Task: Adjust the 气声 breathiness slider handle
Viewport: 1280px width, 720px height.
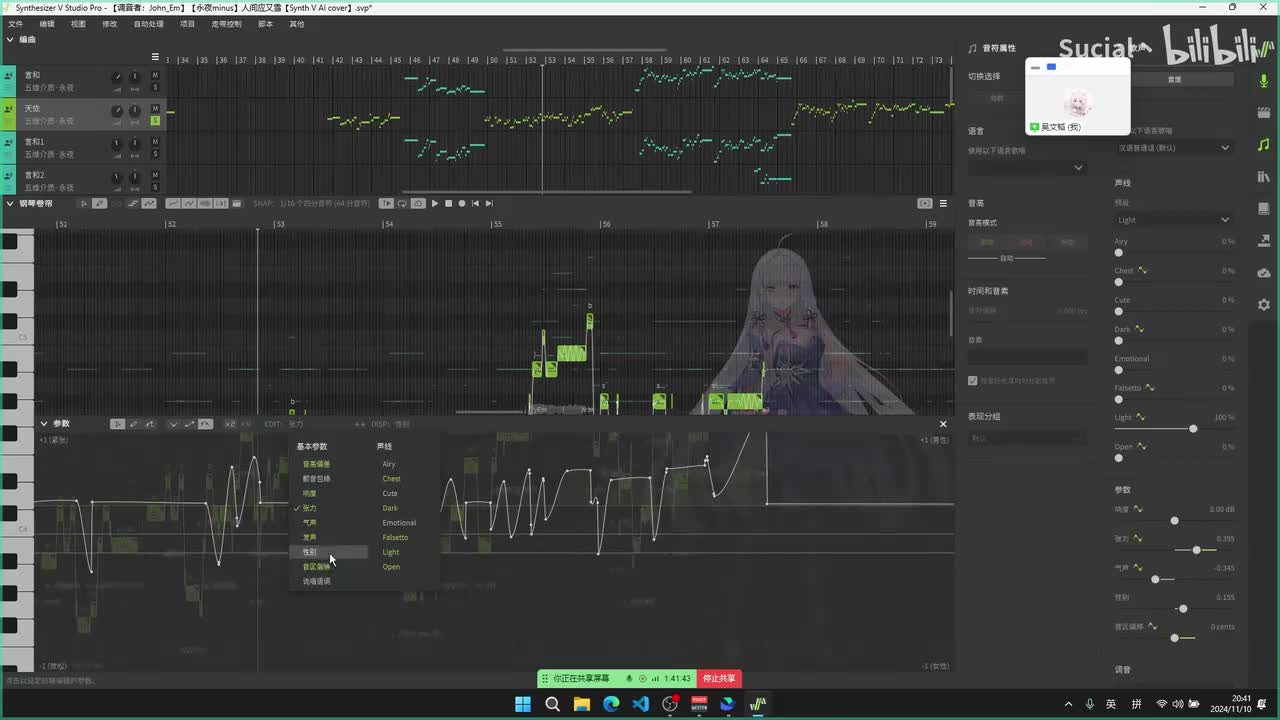Action: pos(1155,579)
